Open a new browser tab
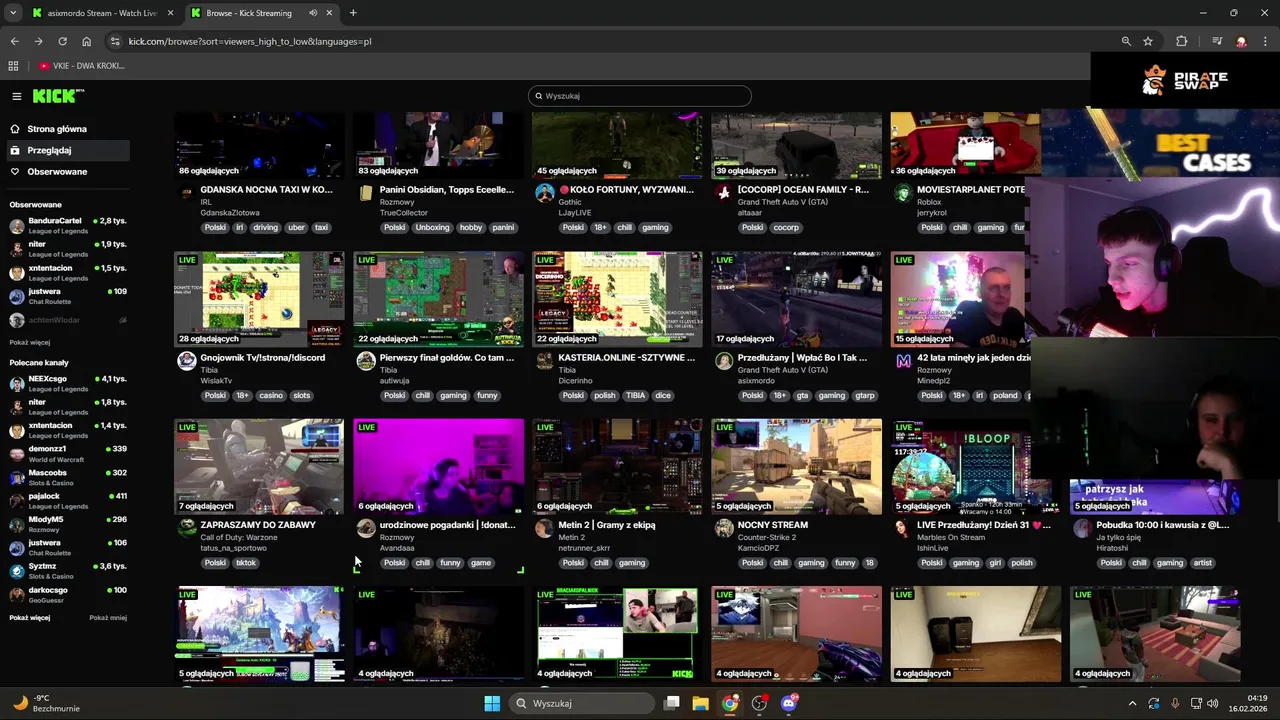The image size is (1280, 720). (x=353, y=13)
